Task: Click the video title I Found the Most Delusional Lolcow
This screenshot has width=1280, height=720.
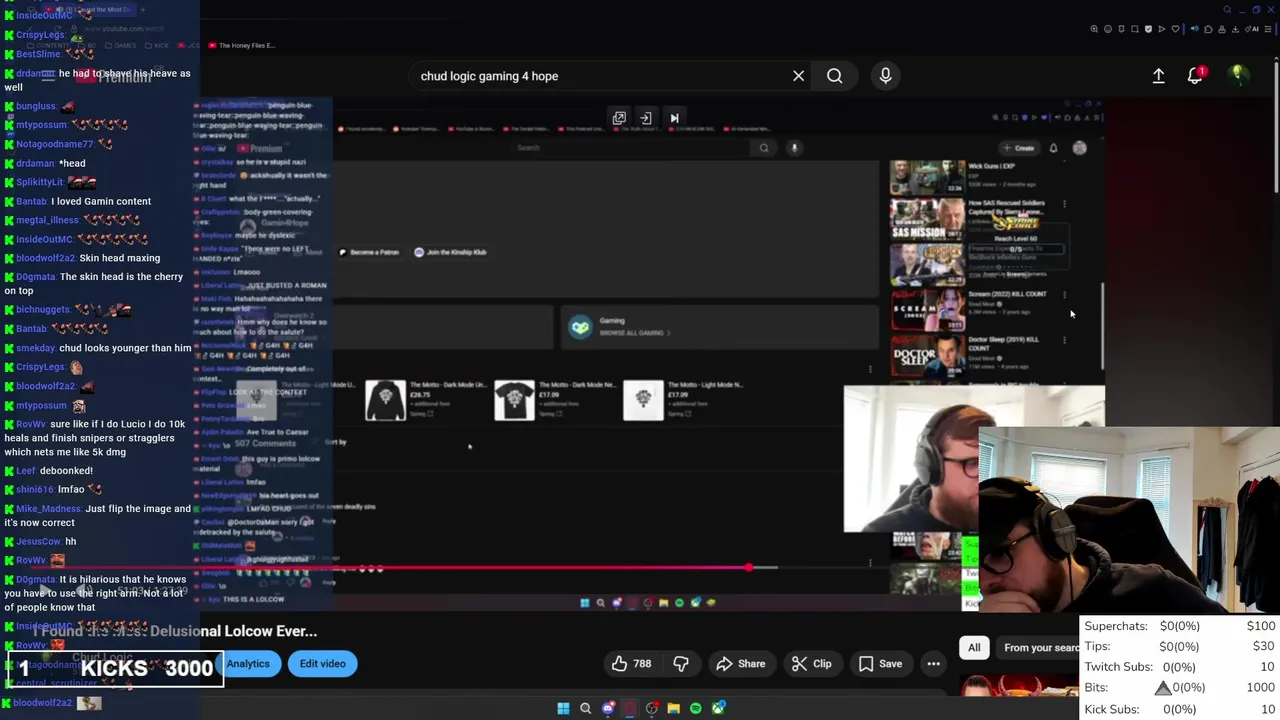Action: pyautogui.click(x=175, y=631)
